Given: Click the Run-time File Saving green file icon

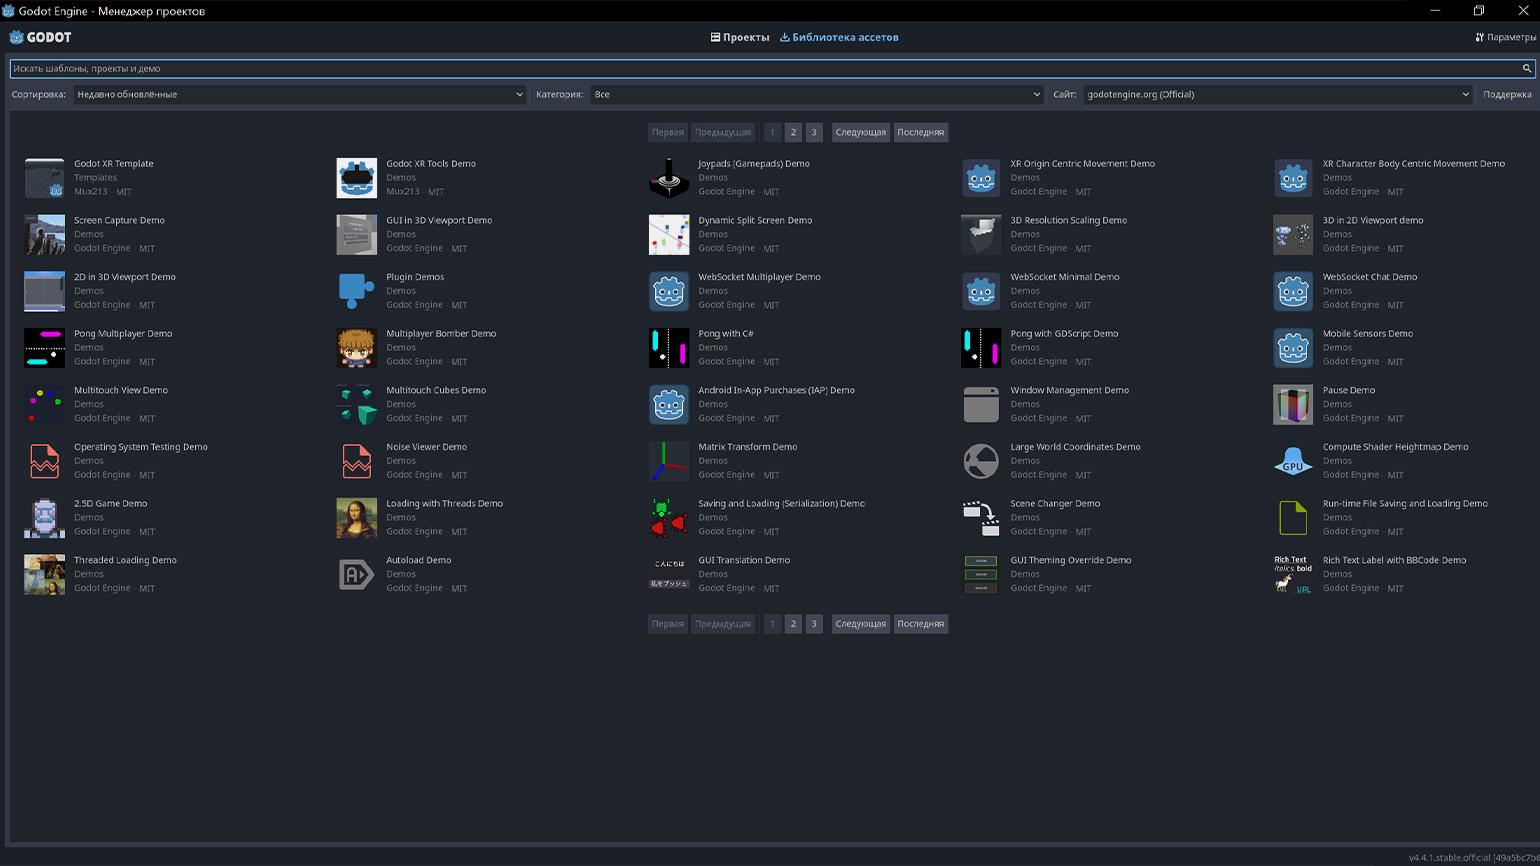Looking at the screenshot, I should [1293, 518].
